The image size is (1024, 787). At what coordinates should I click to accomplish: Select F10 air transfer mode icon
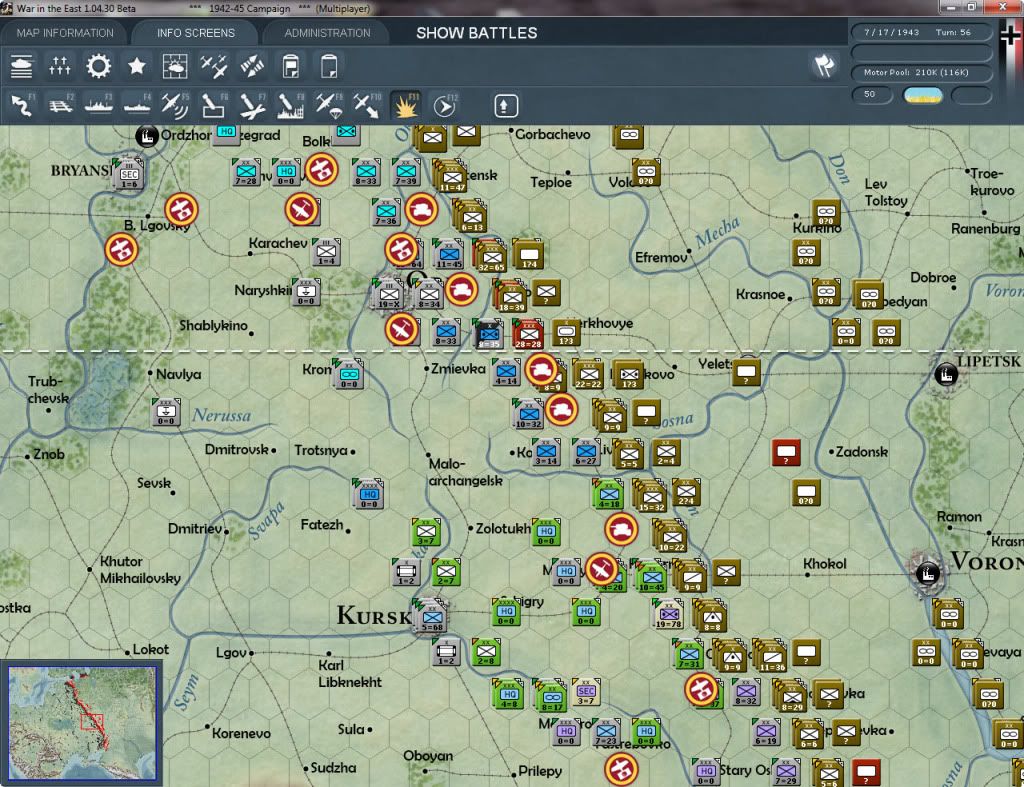click(367, 106)
